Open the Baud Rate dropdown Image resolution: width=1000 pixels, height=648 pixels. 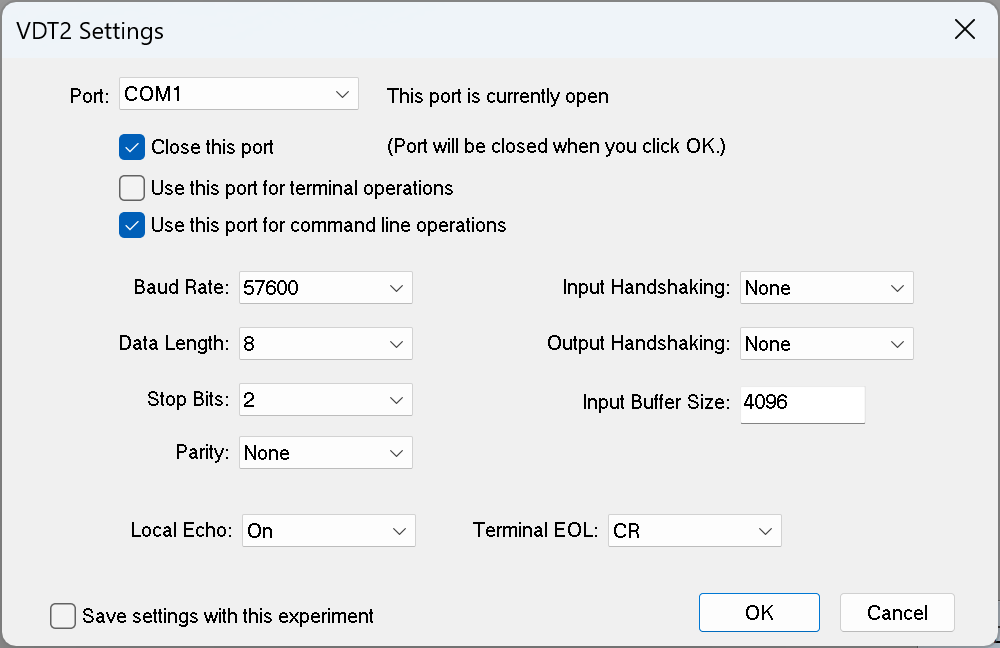pyautogui.click(x=325, y=287)
